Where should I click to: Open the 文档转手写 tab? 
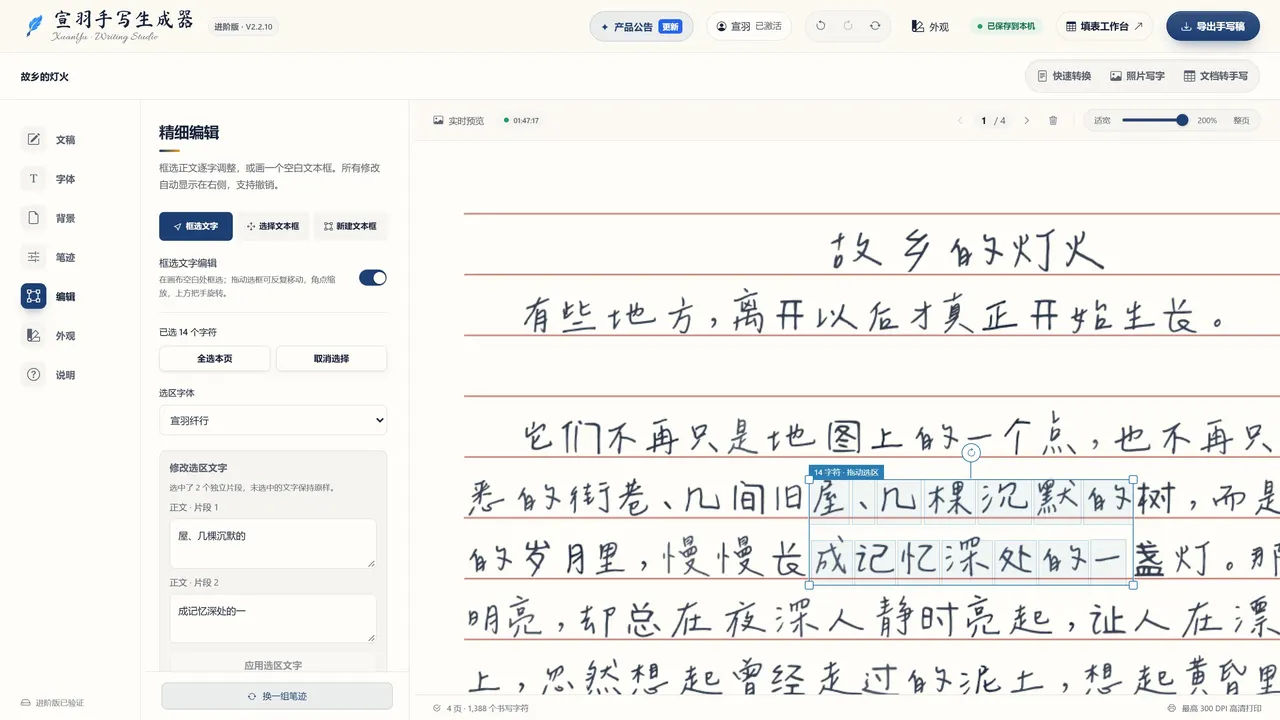[x=1216, y=76]
